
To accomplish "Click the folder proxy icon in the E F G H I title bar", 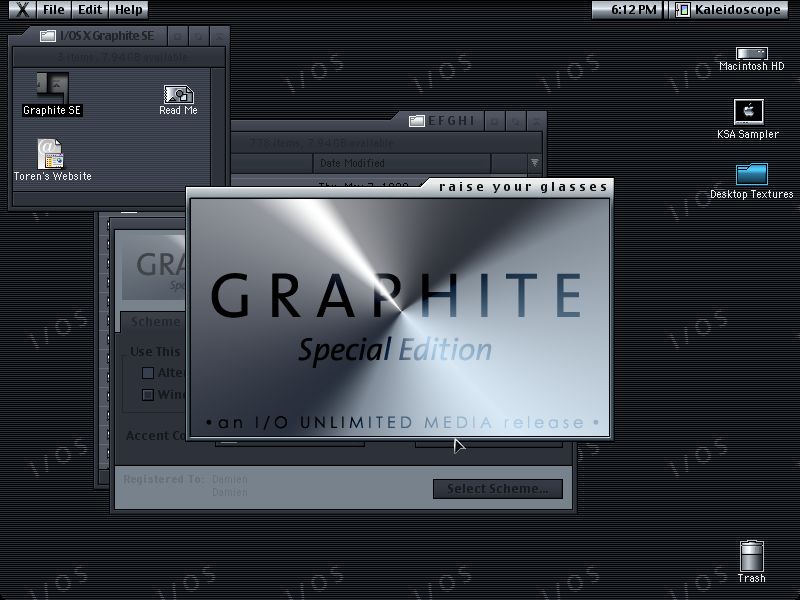I will (x=417, y=121).
